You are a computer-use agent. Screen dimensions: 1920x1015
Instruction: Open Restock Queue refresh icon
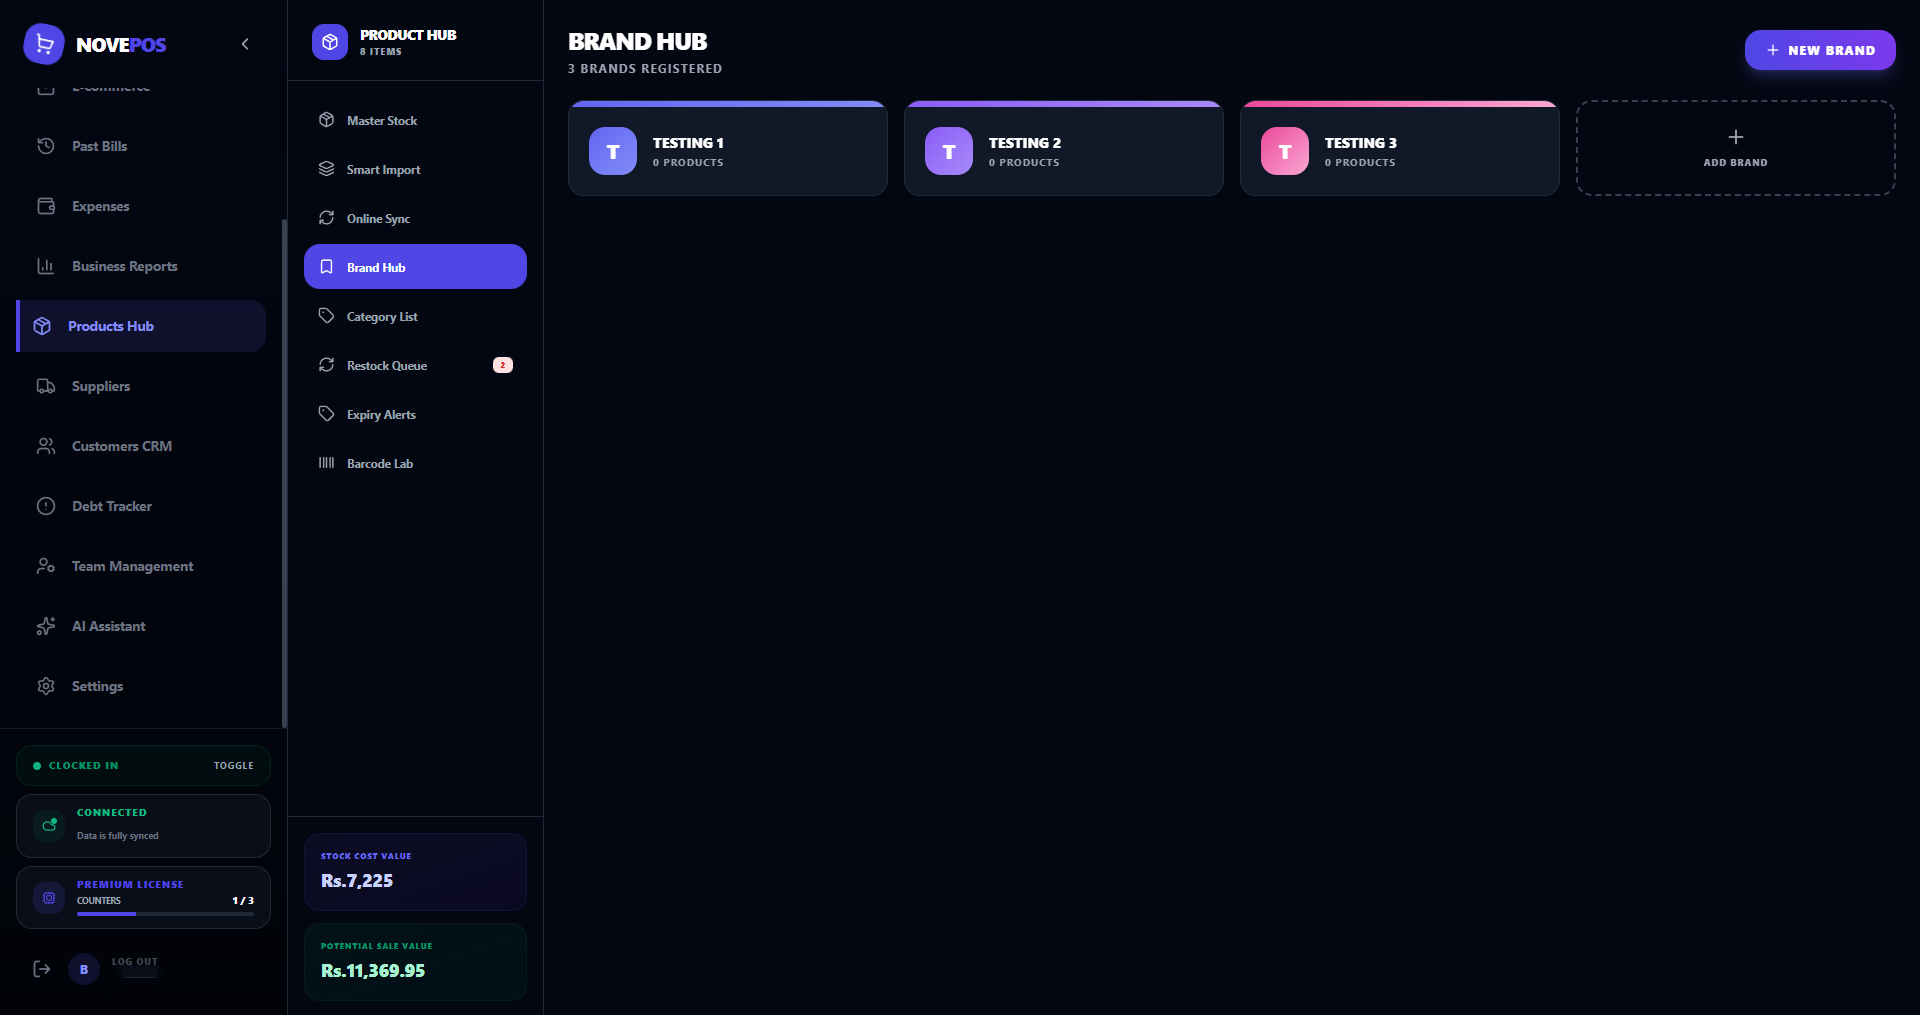tap(326, 365)
